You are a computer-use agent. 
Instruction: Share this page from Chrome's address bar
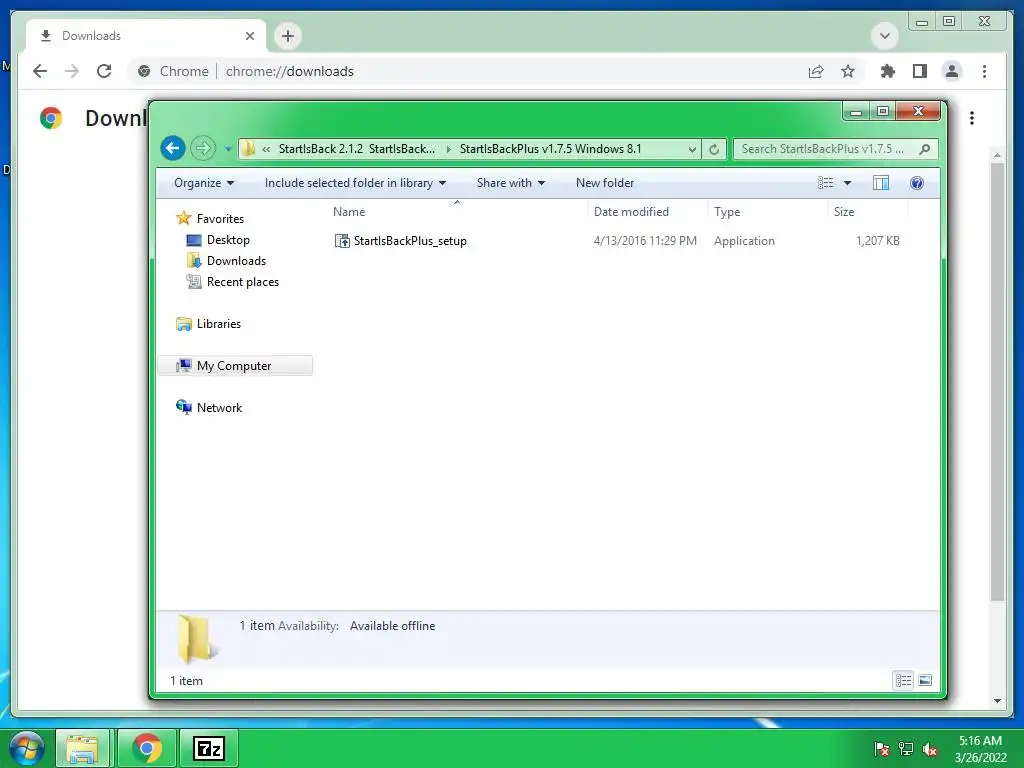point(816,71)
